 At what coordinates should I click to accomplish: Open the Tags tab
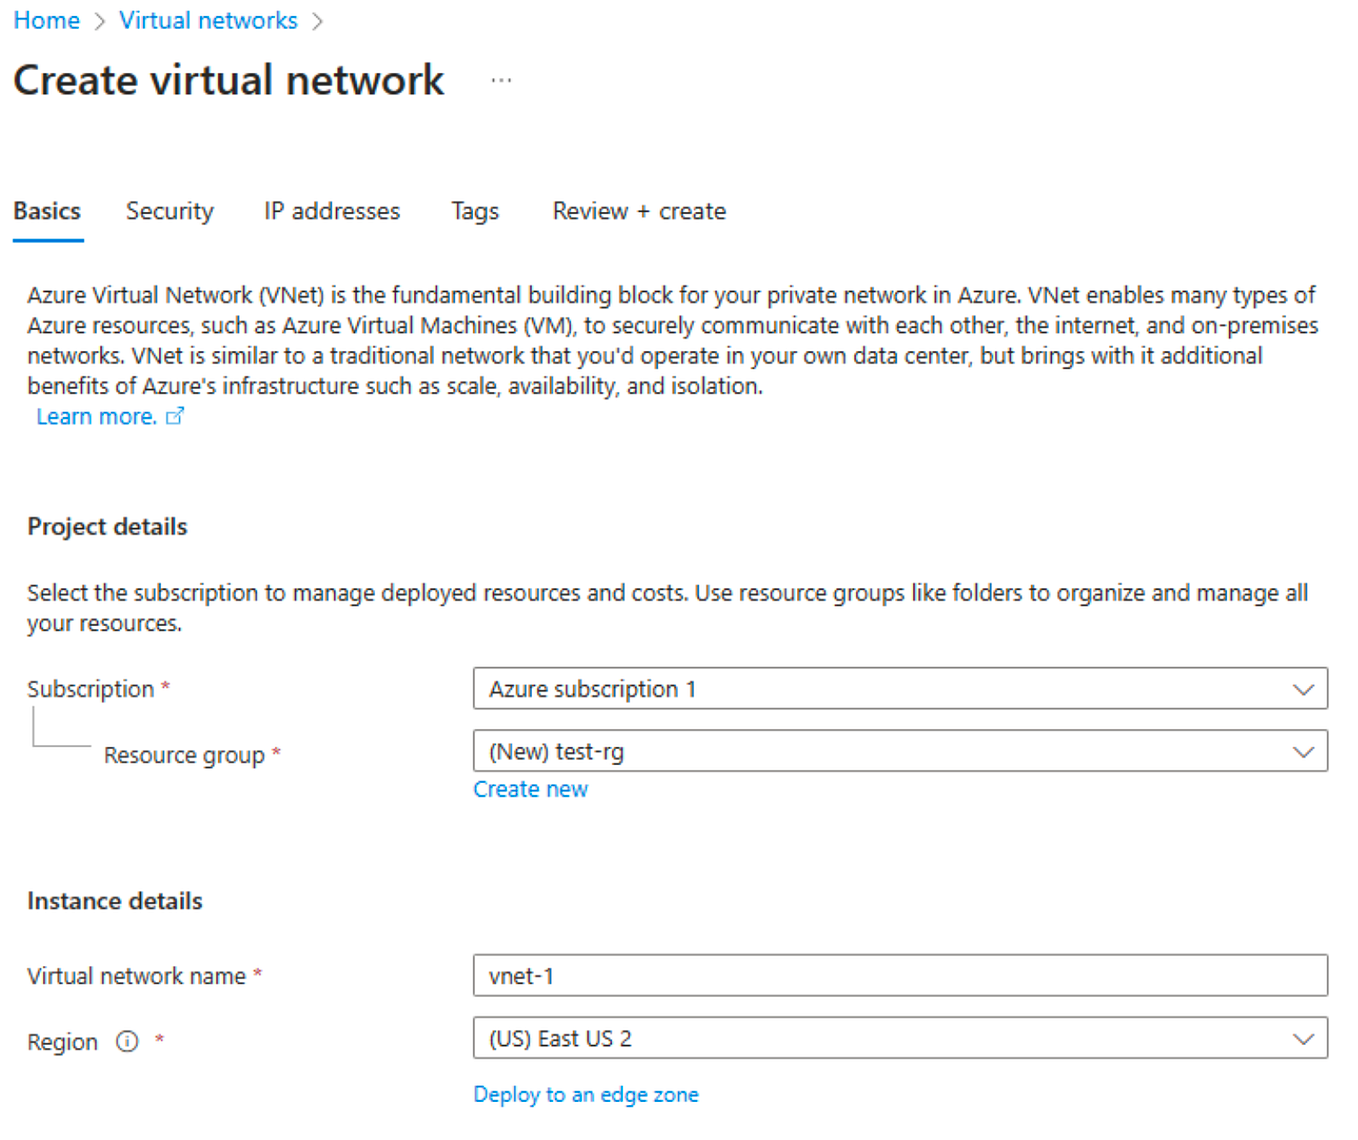coord(474,211)
